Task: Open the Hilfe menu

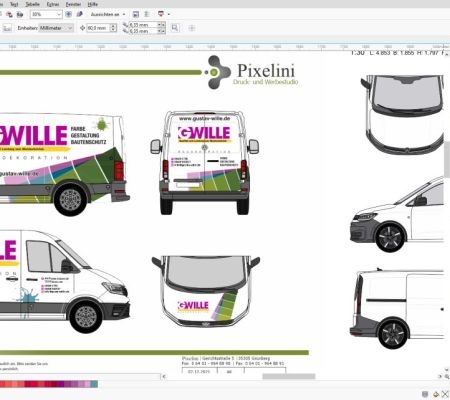Action: pos(92,4)
